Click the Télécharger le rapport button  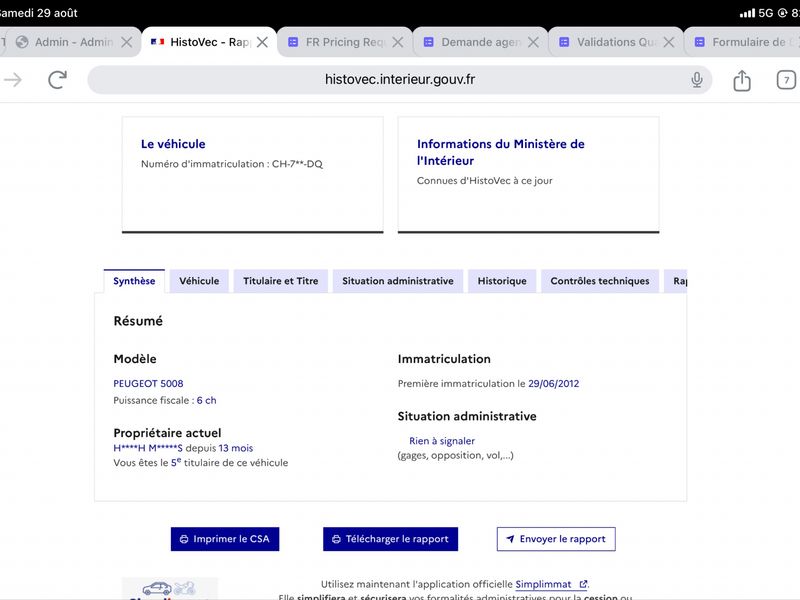point(390,539)
